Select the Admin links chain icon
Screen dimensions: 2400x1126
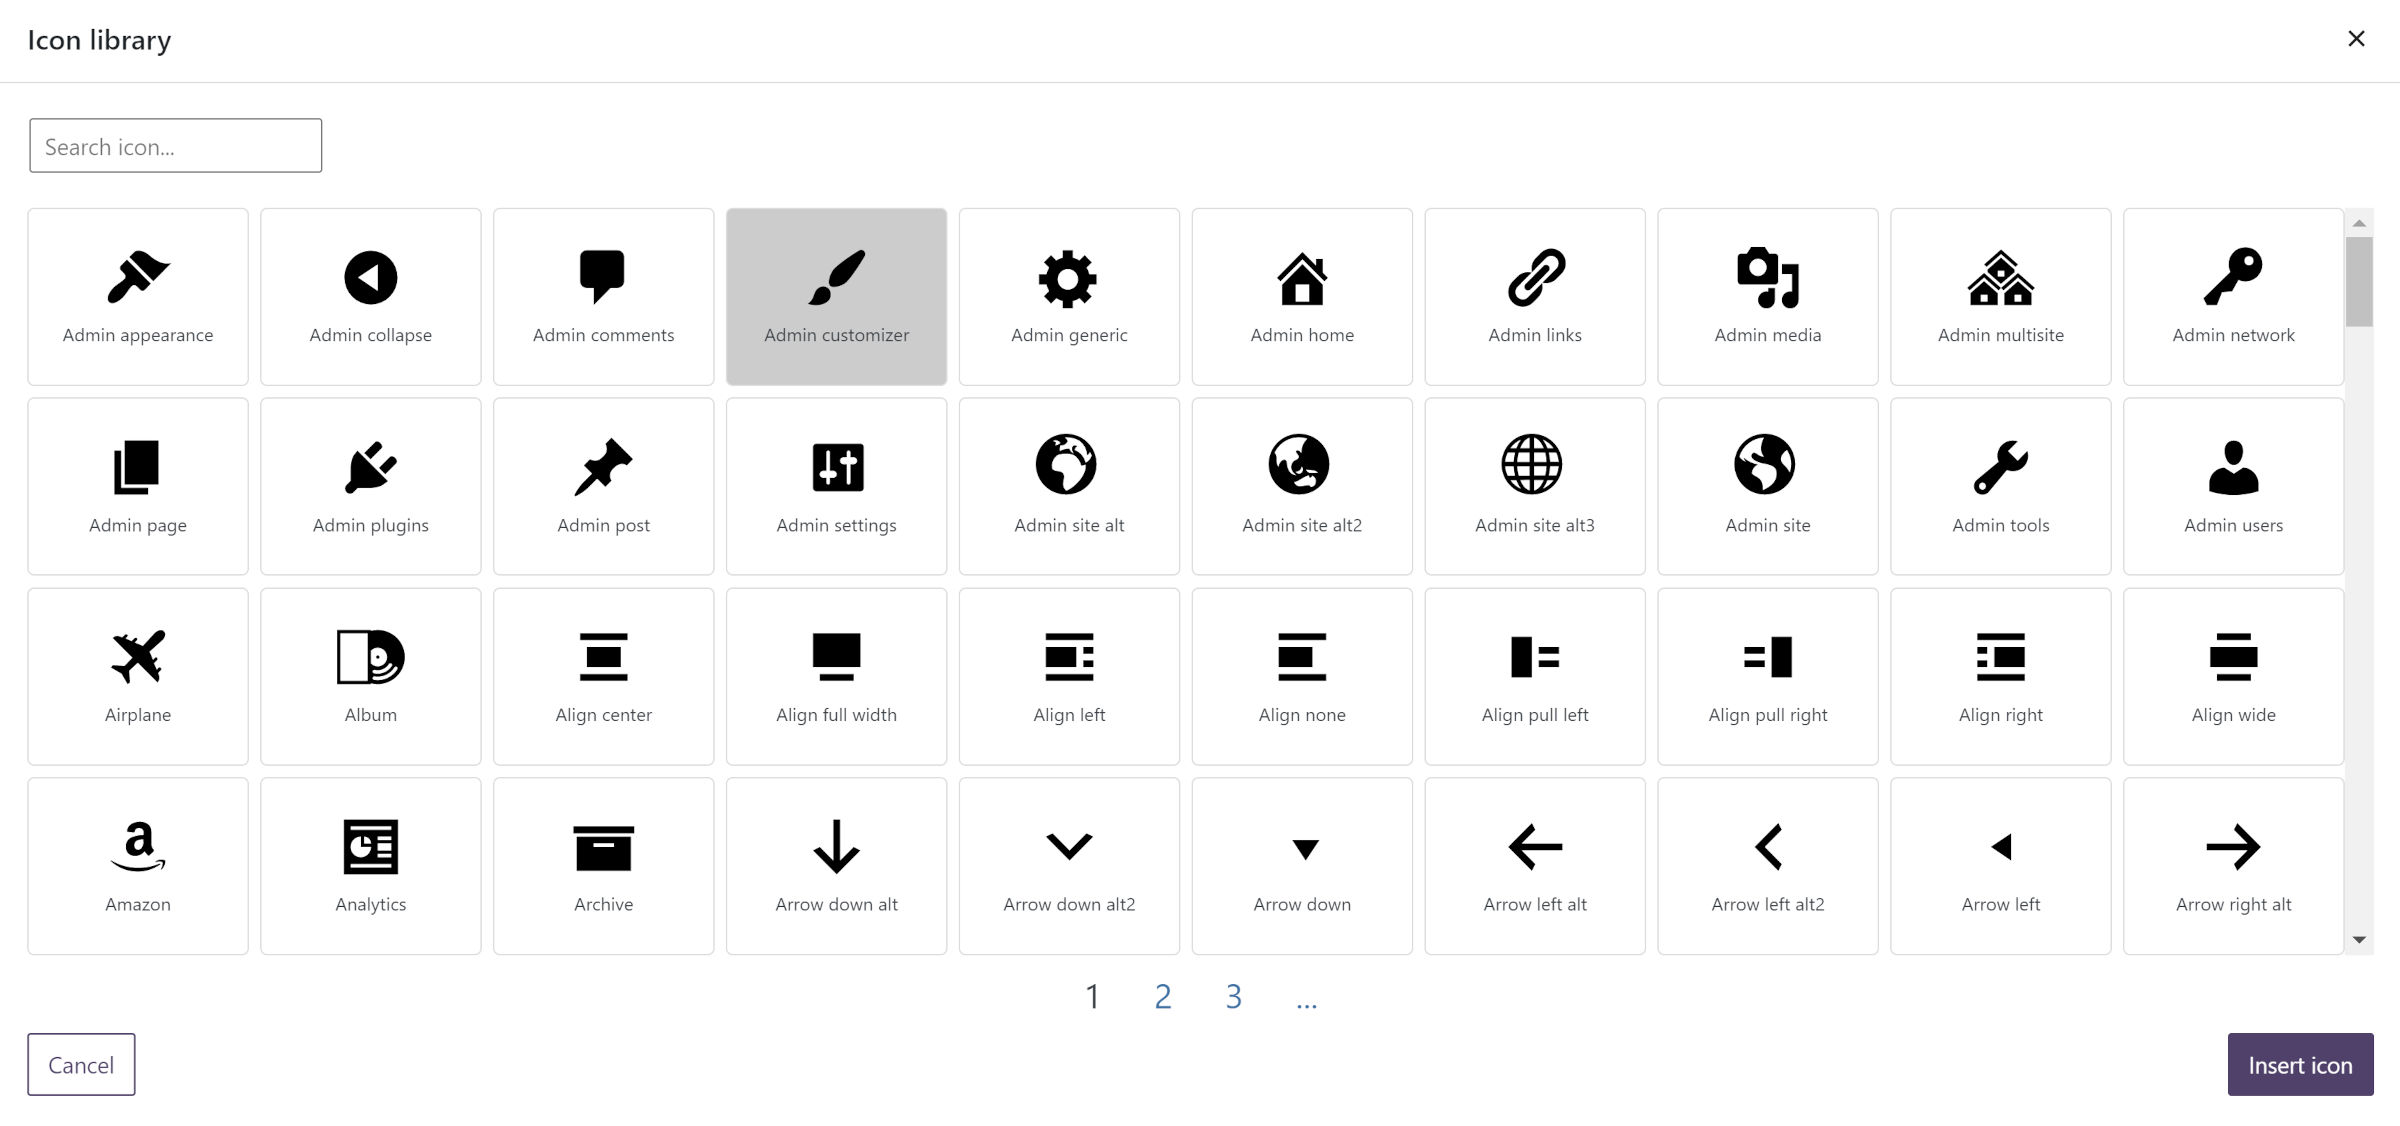point(1535,295)
